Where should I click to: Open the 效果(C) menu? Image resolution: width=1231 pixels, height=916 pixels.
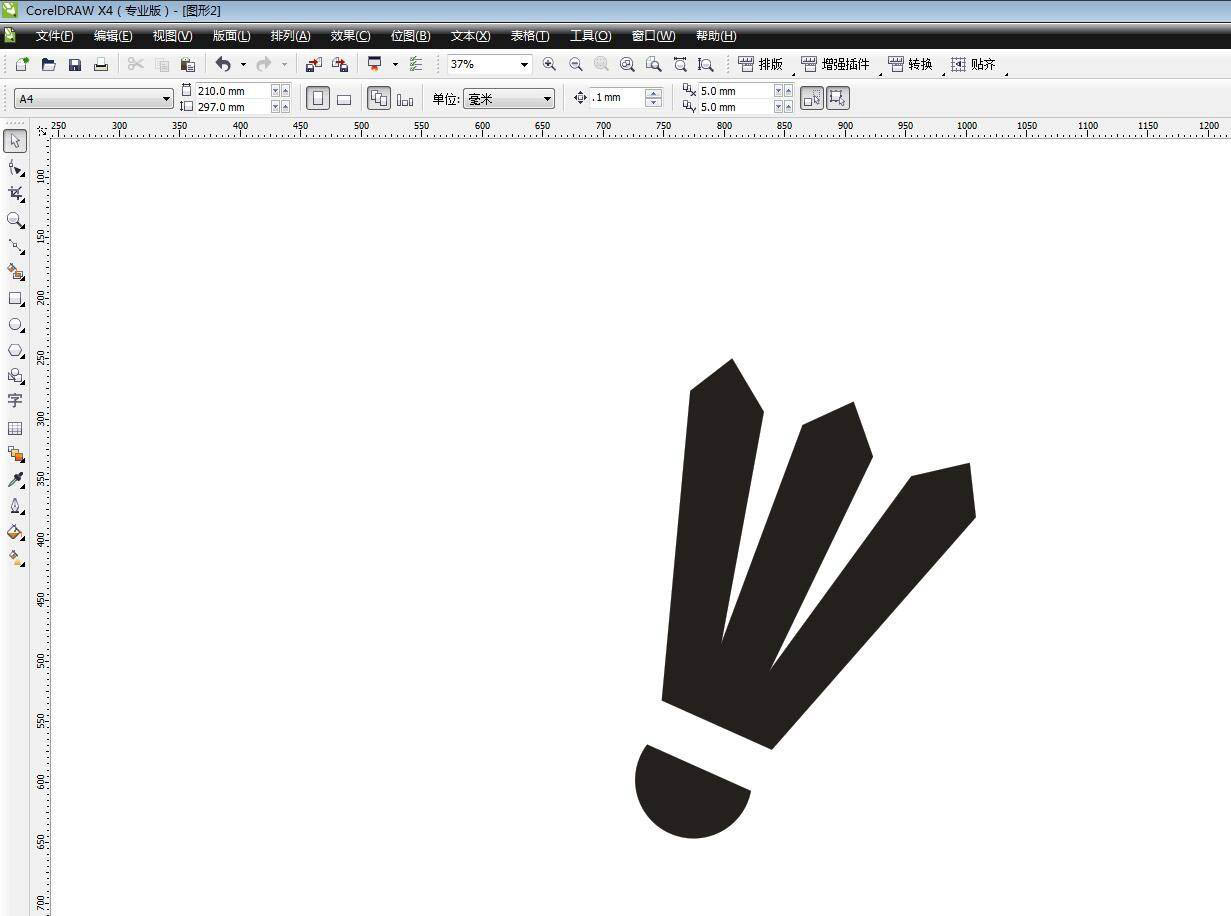(350, 36)
